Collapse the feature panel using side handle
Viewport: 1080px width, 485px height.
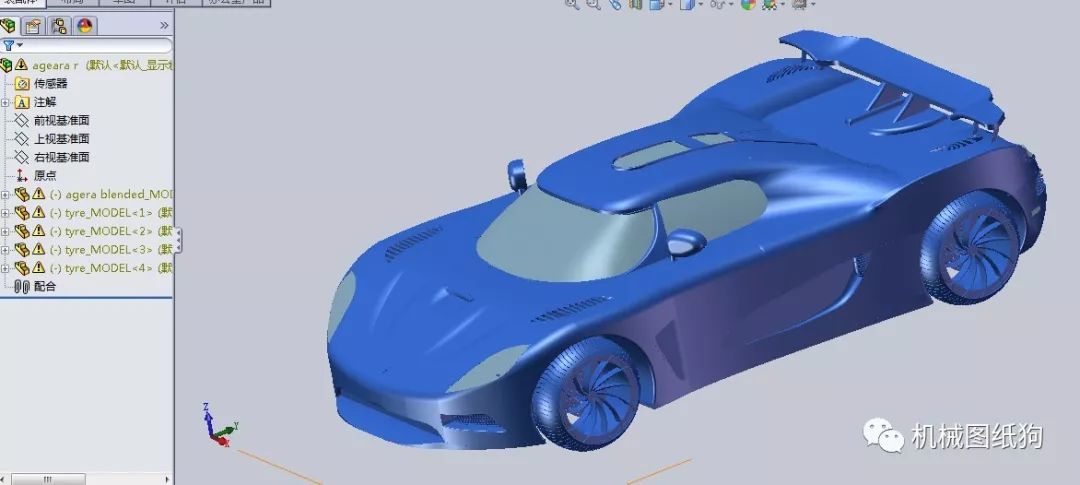[x=178, y=240]
